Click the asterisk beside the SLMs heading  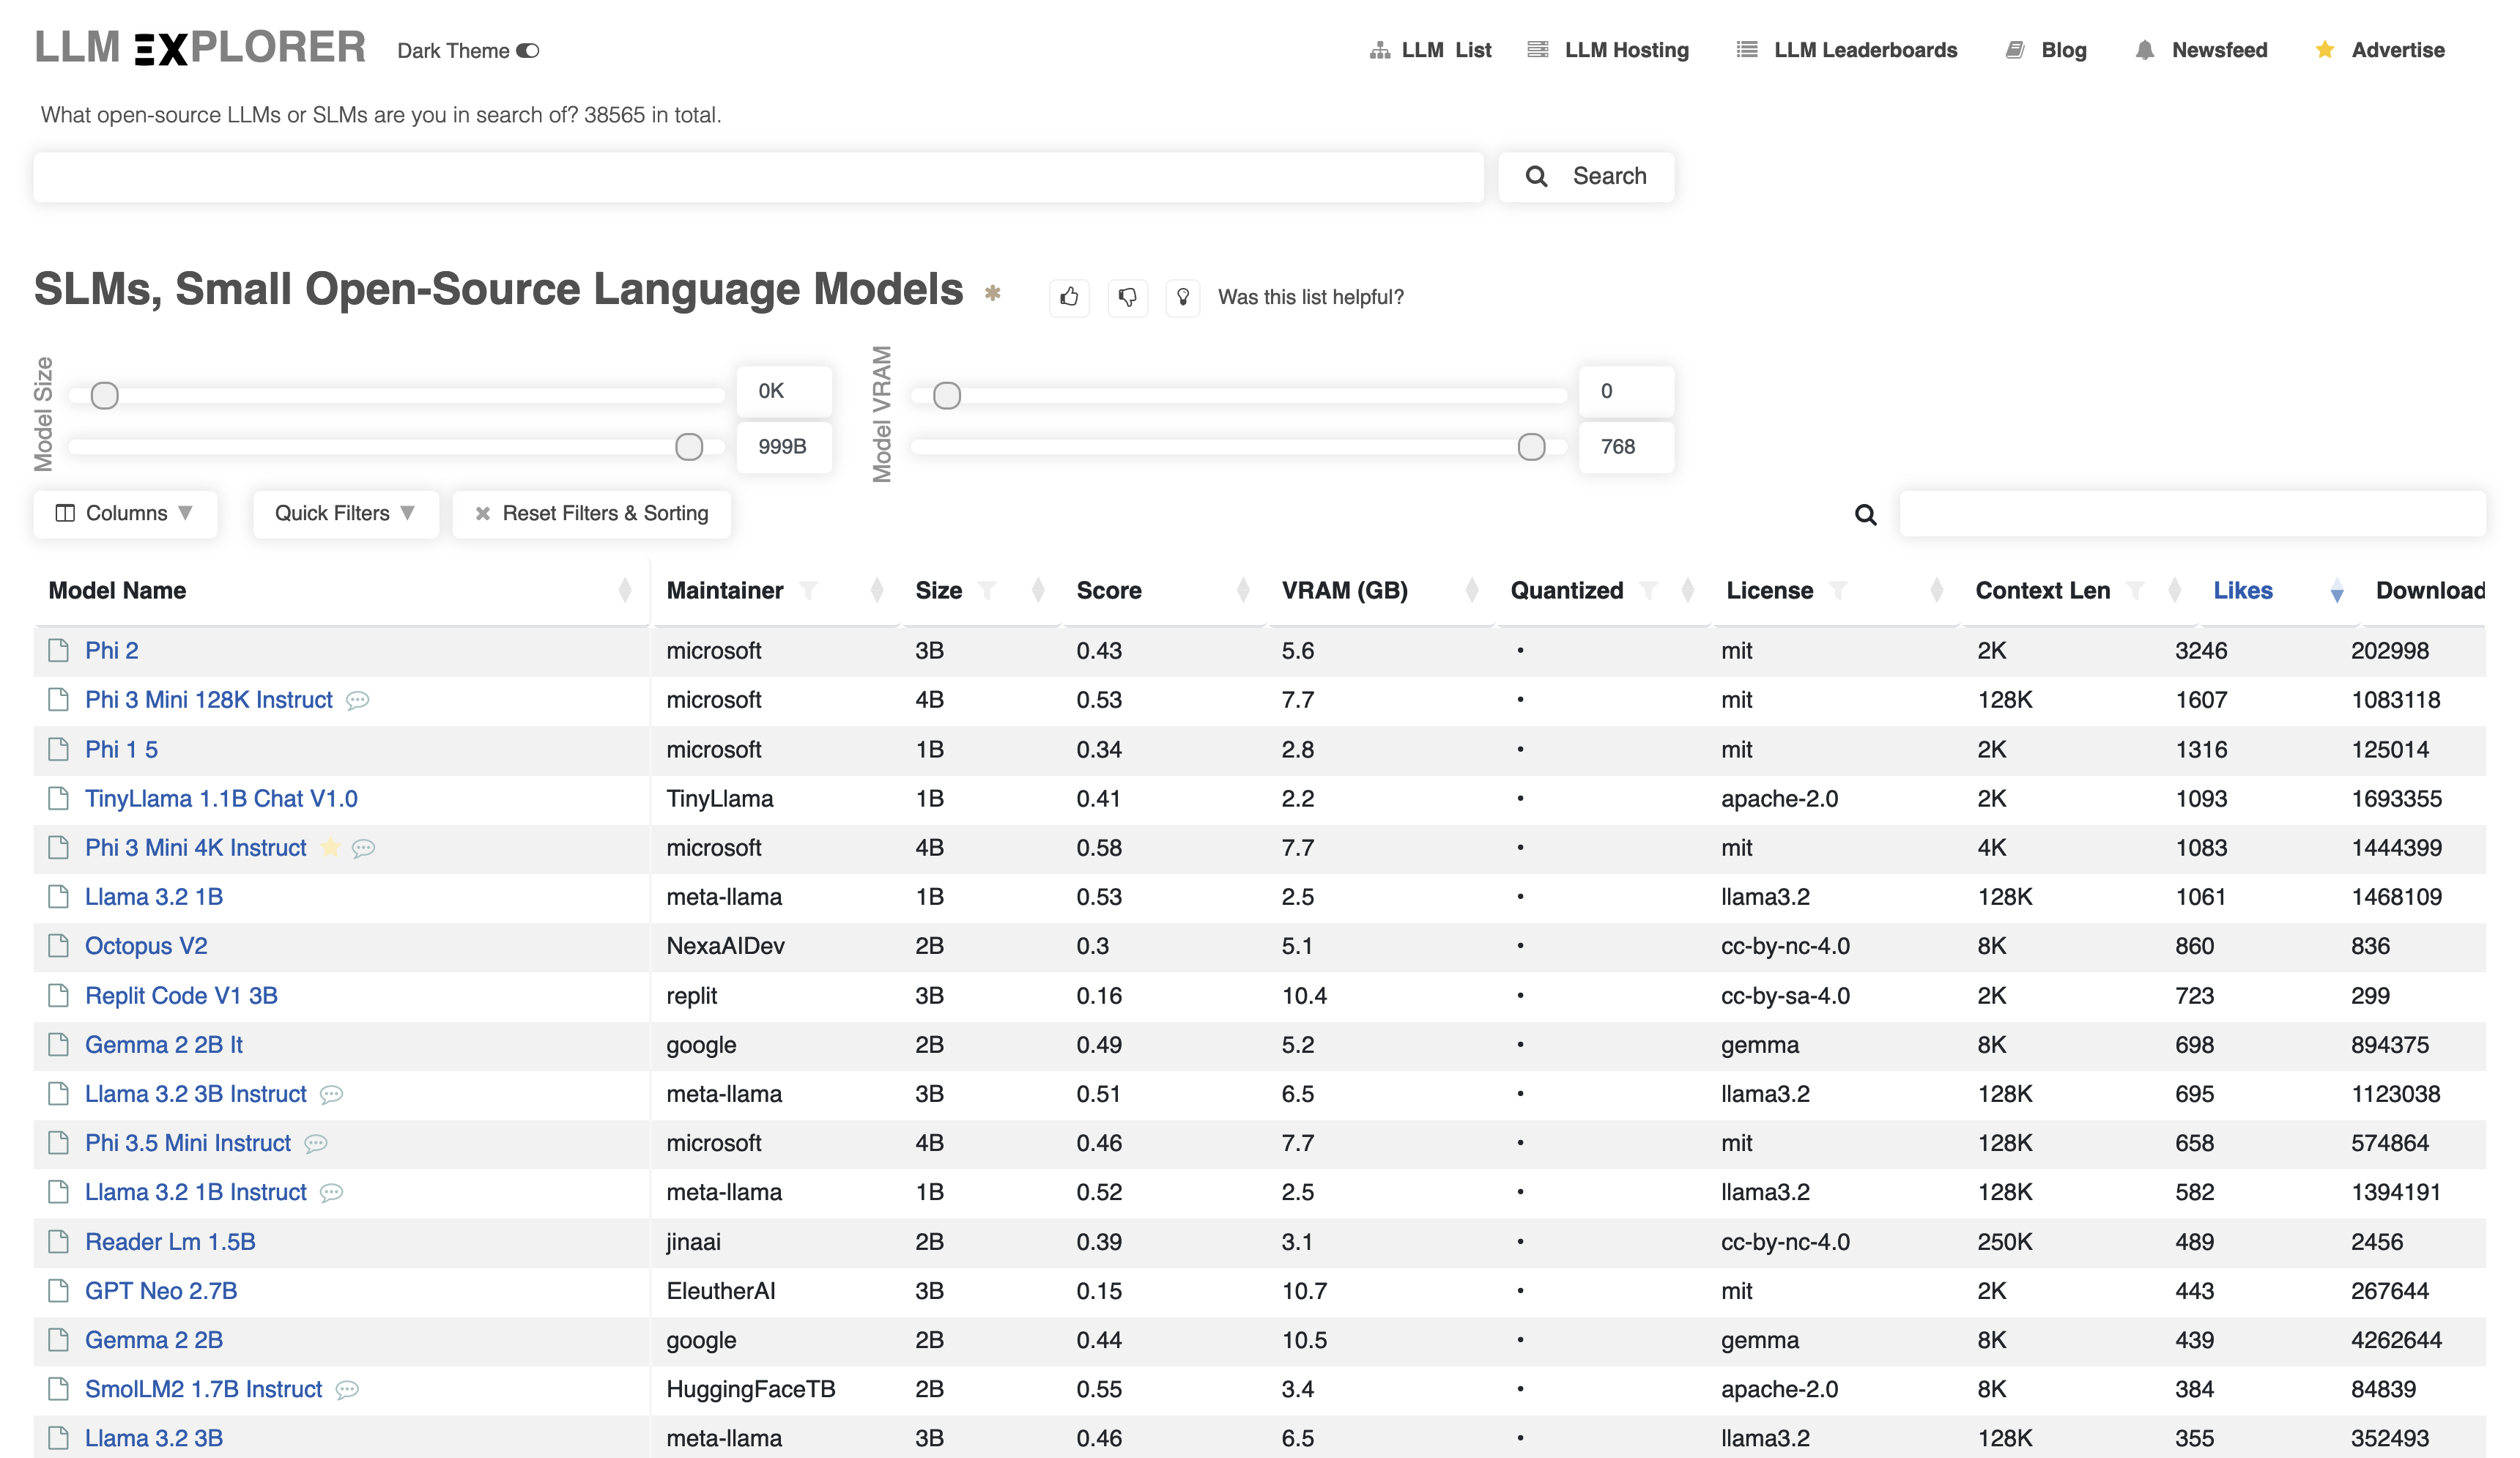click(x=992, y=293)
